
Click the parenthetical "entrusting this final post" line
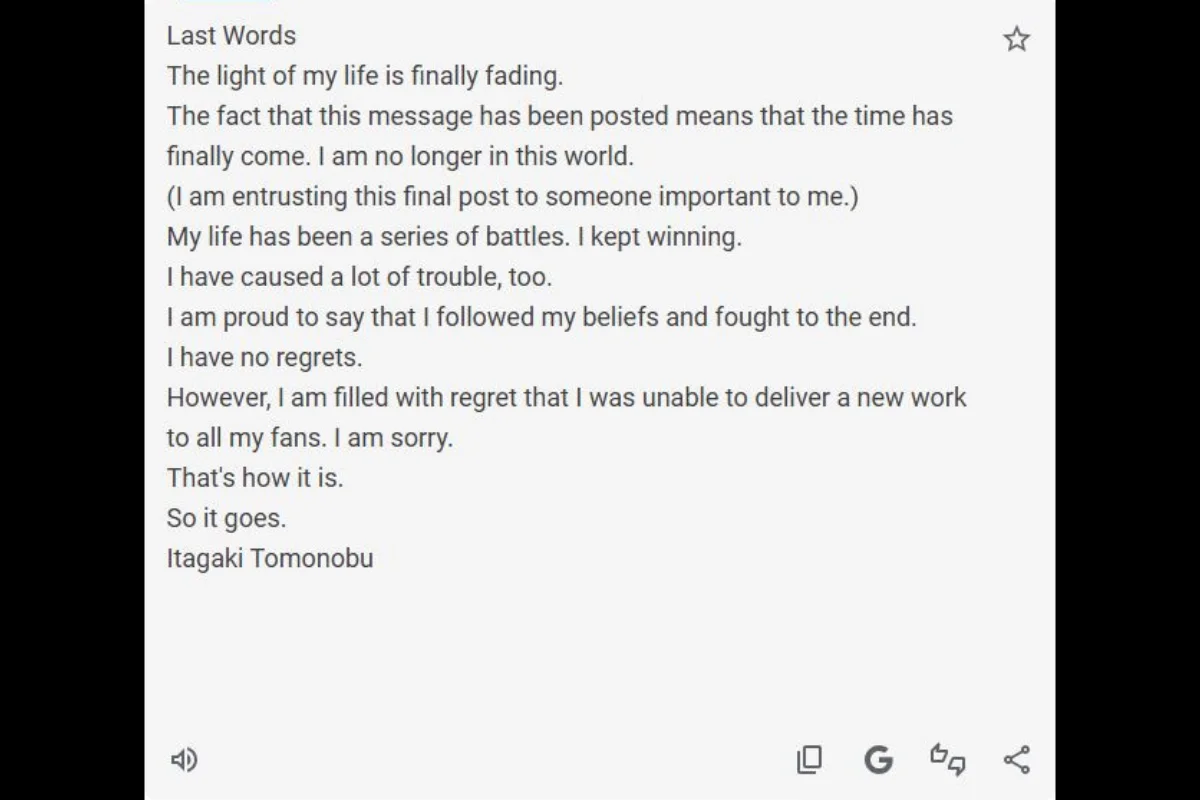coord(512,196)
